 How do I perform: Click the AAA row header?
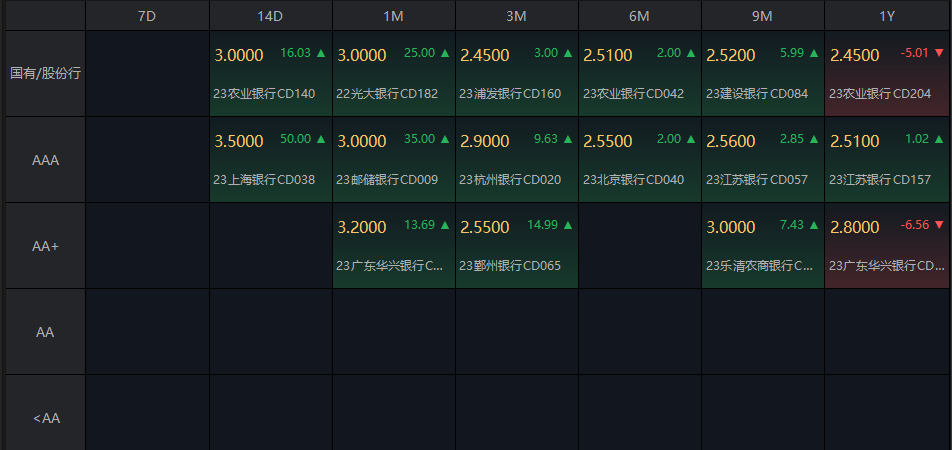tap(46, 160)
